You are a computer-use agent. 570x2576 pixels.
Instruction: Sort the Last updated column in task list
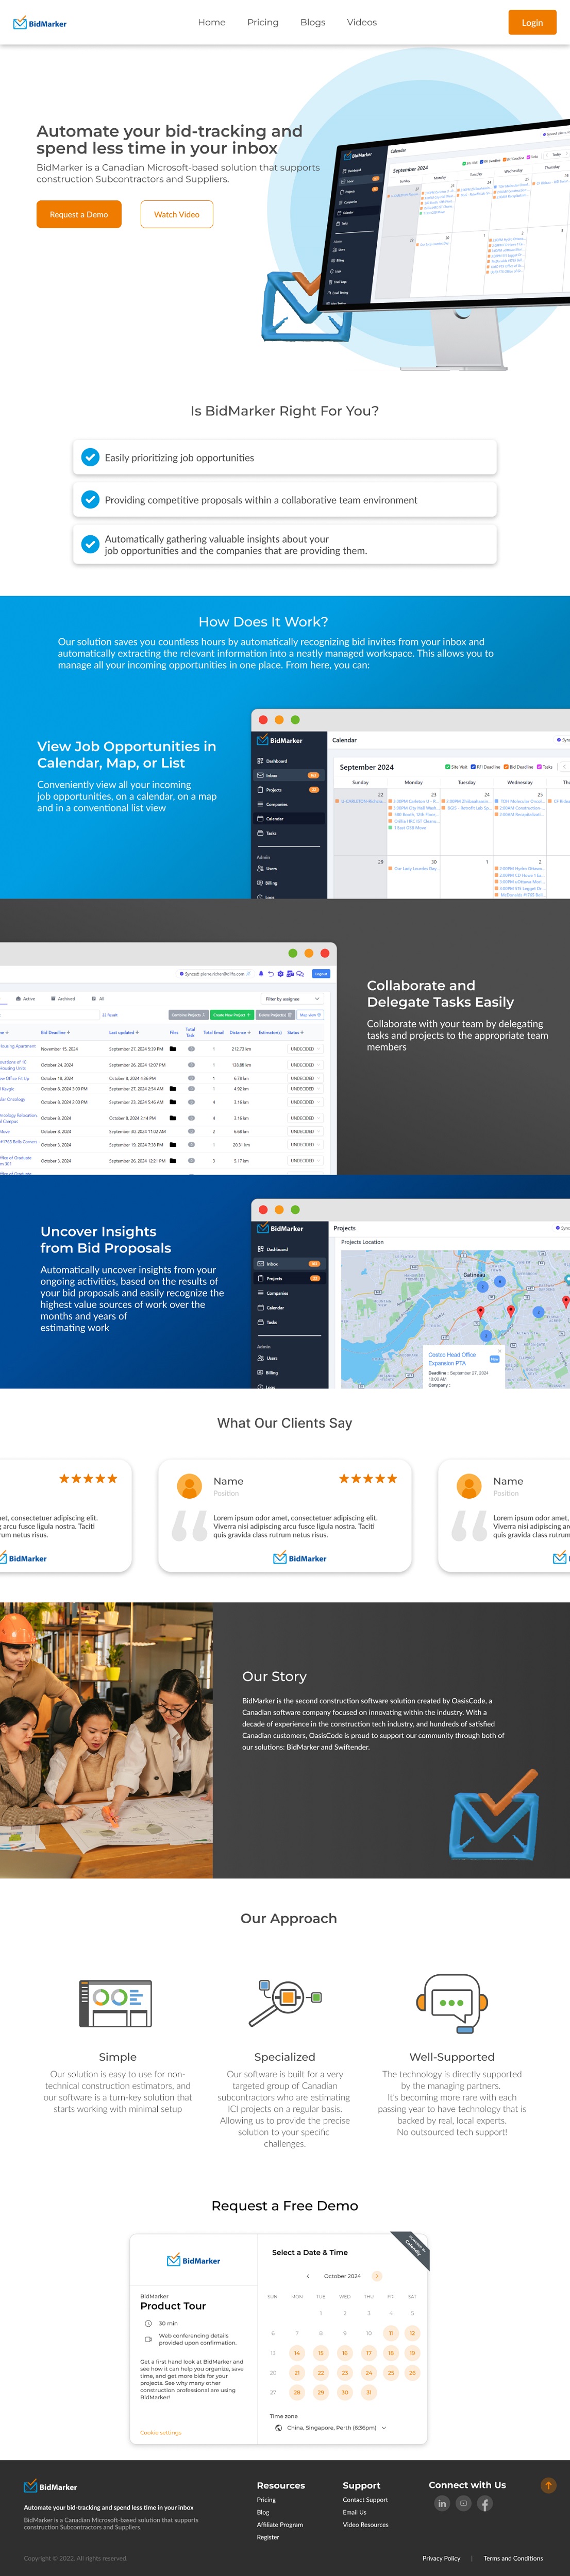tap(124, 1032)
